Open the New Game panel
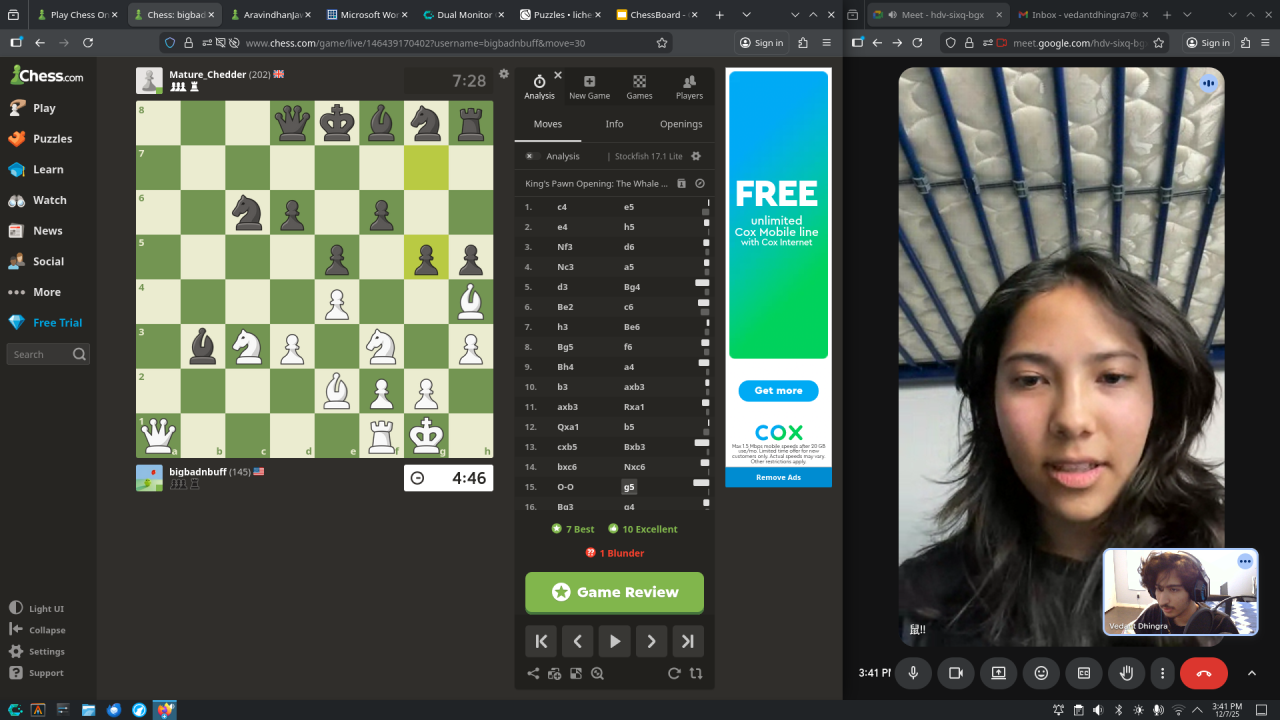This screenshot has width=1280, height=720. tap(589, 87)
